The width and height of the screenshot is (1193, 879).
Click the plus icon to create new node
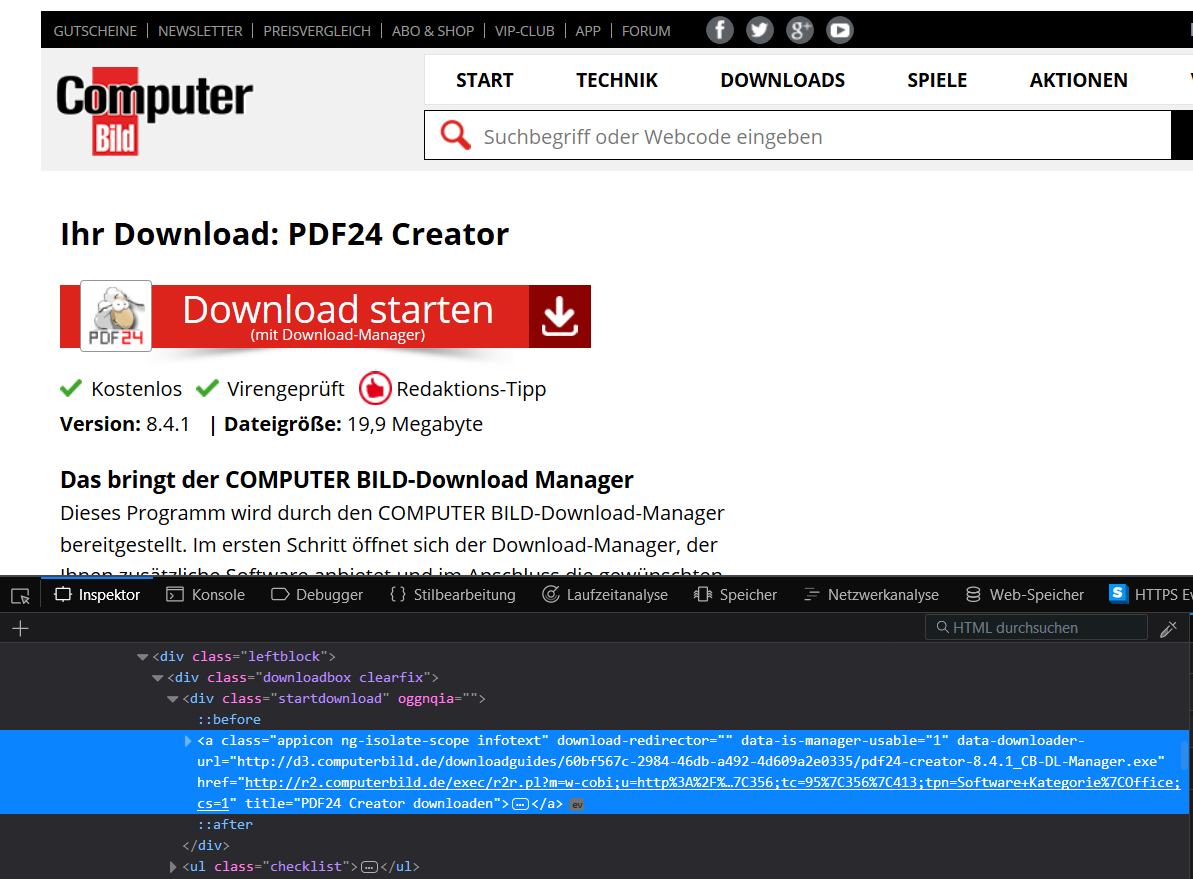(19, 628)
